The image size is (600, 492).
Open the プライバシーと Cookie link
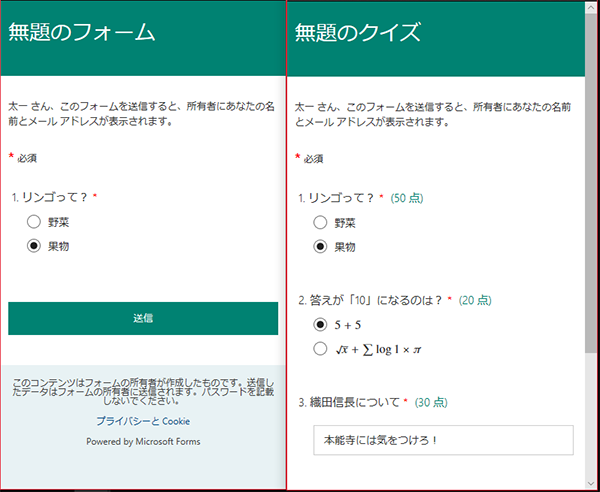tap(143, 421)
